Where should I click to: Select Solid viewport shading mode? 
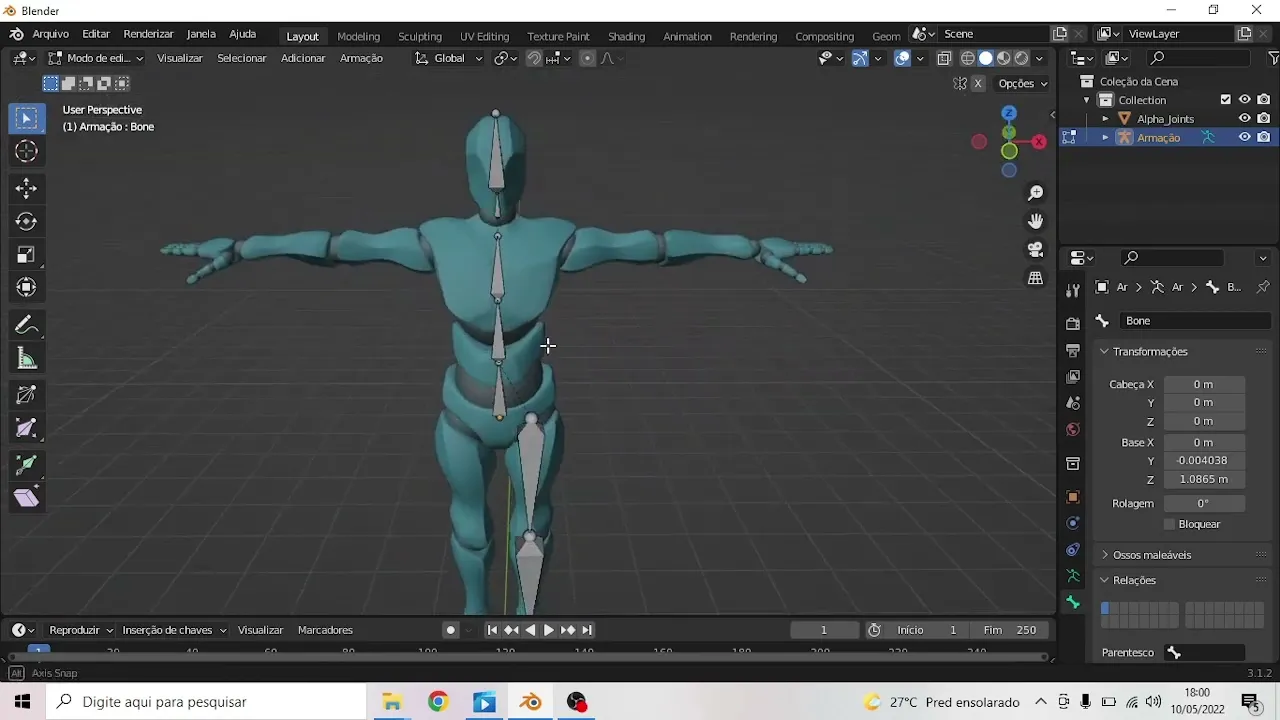985,58
